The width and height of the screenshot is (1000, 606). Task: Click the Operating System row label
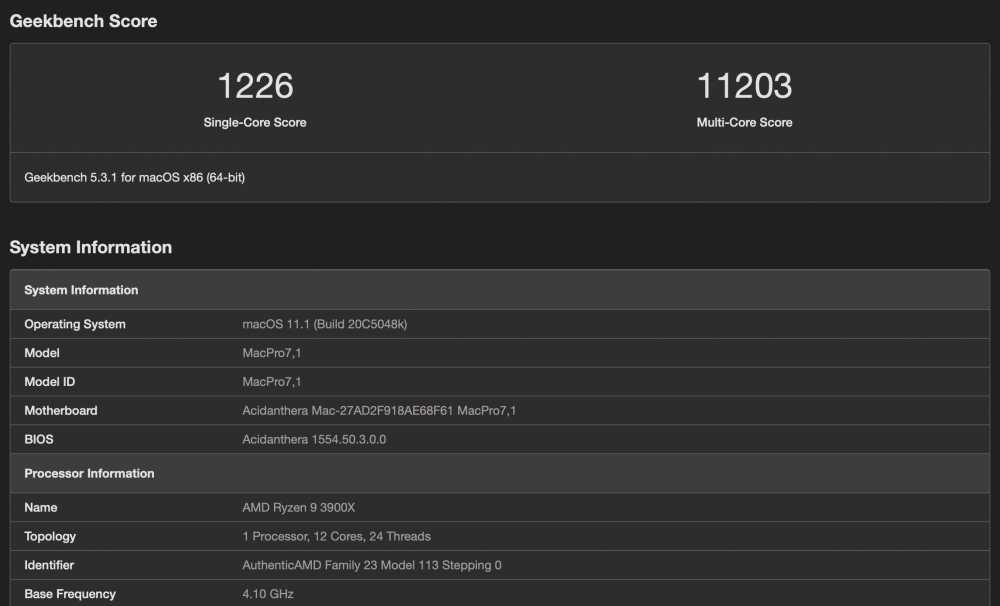point(75,324)
